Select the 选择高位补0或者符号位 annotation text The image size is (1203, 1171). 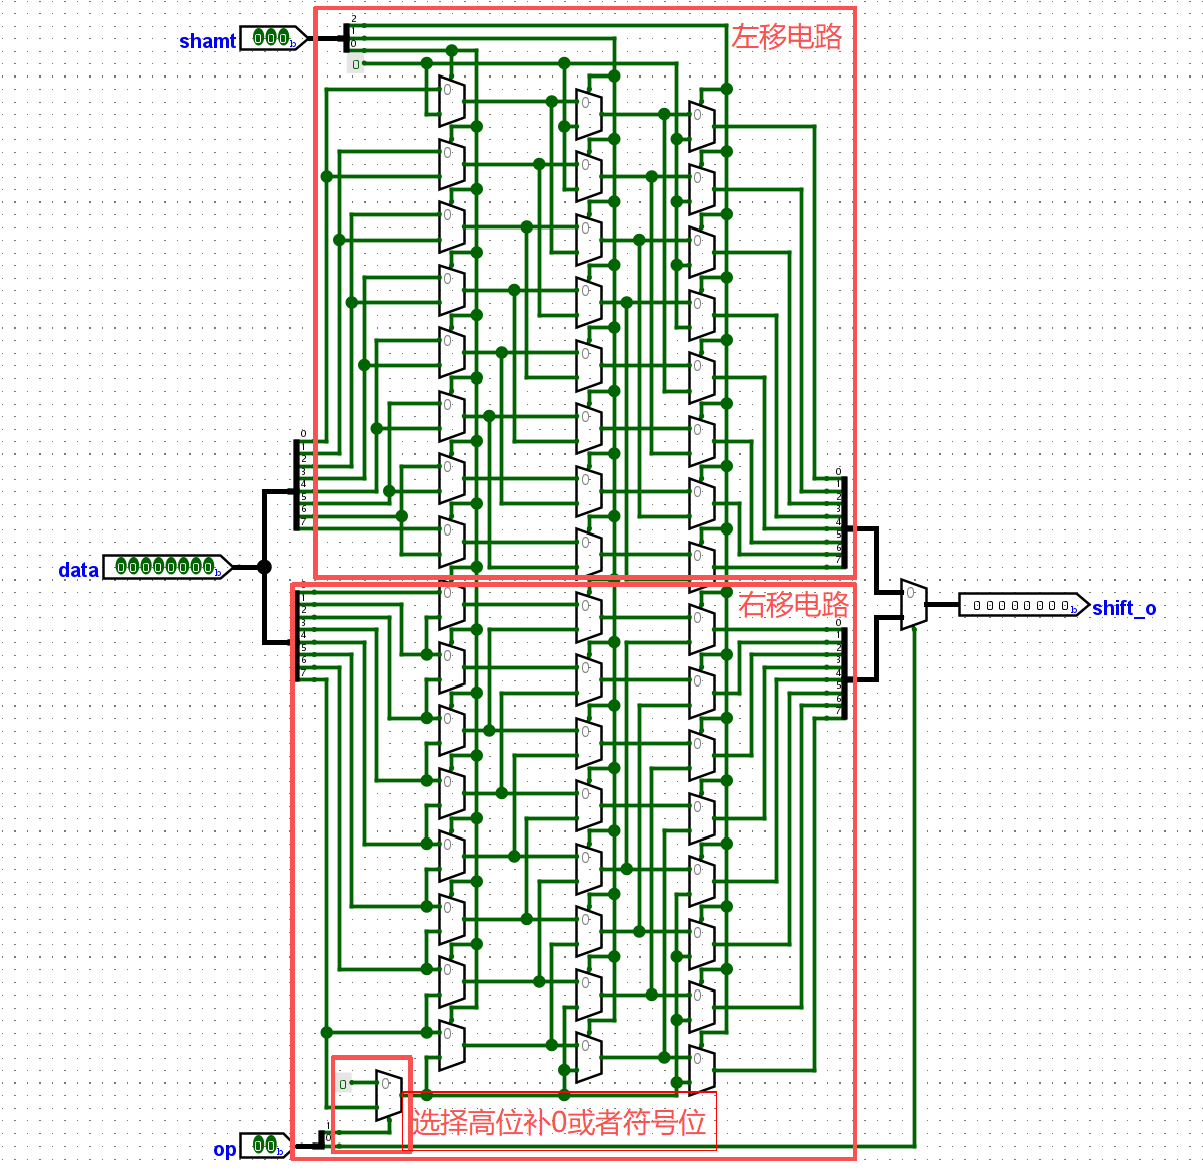point(559,1123)
